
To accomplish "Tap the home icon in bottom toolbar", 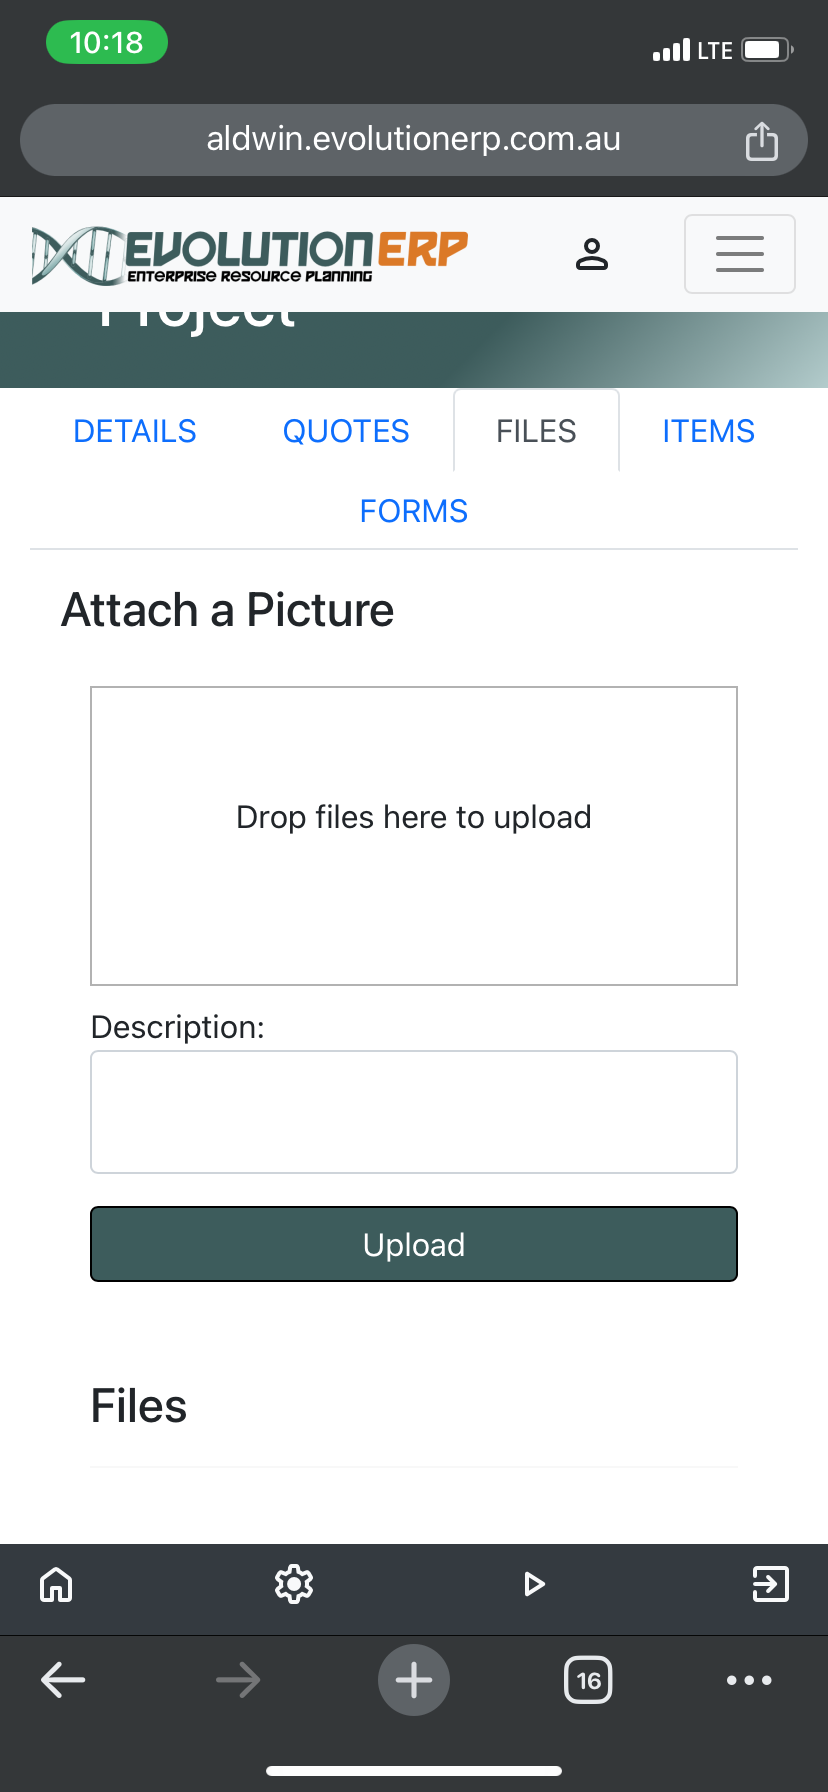I will [56, 1584].
